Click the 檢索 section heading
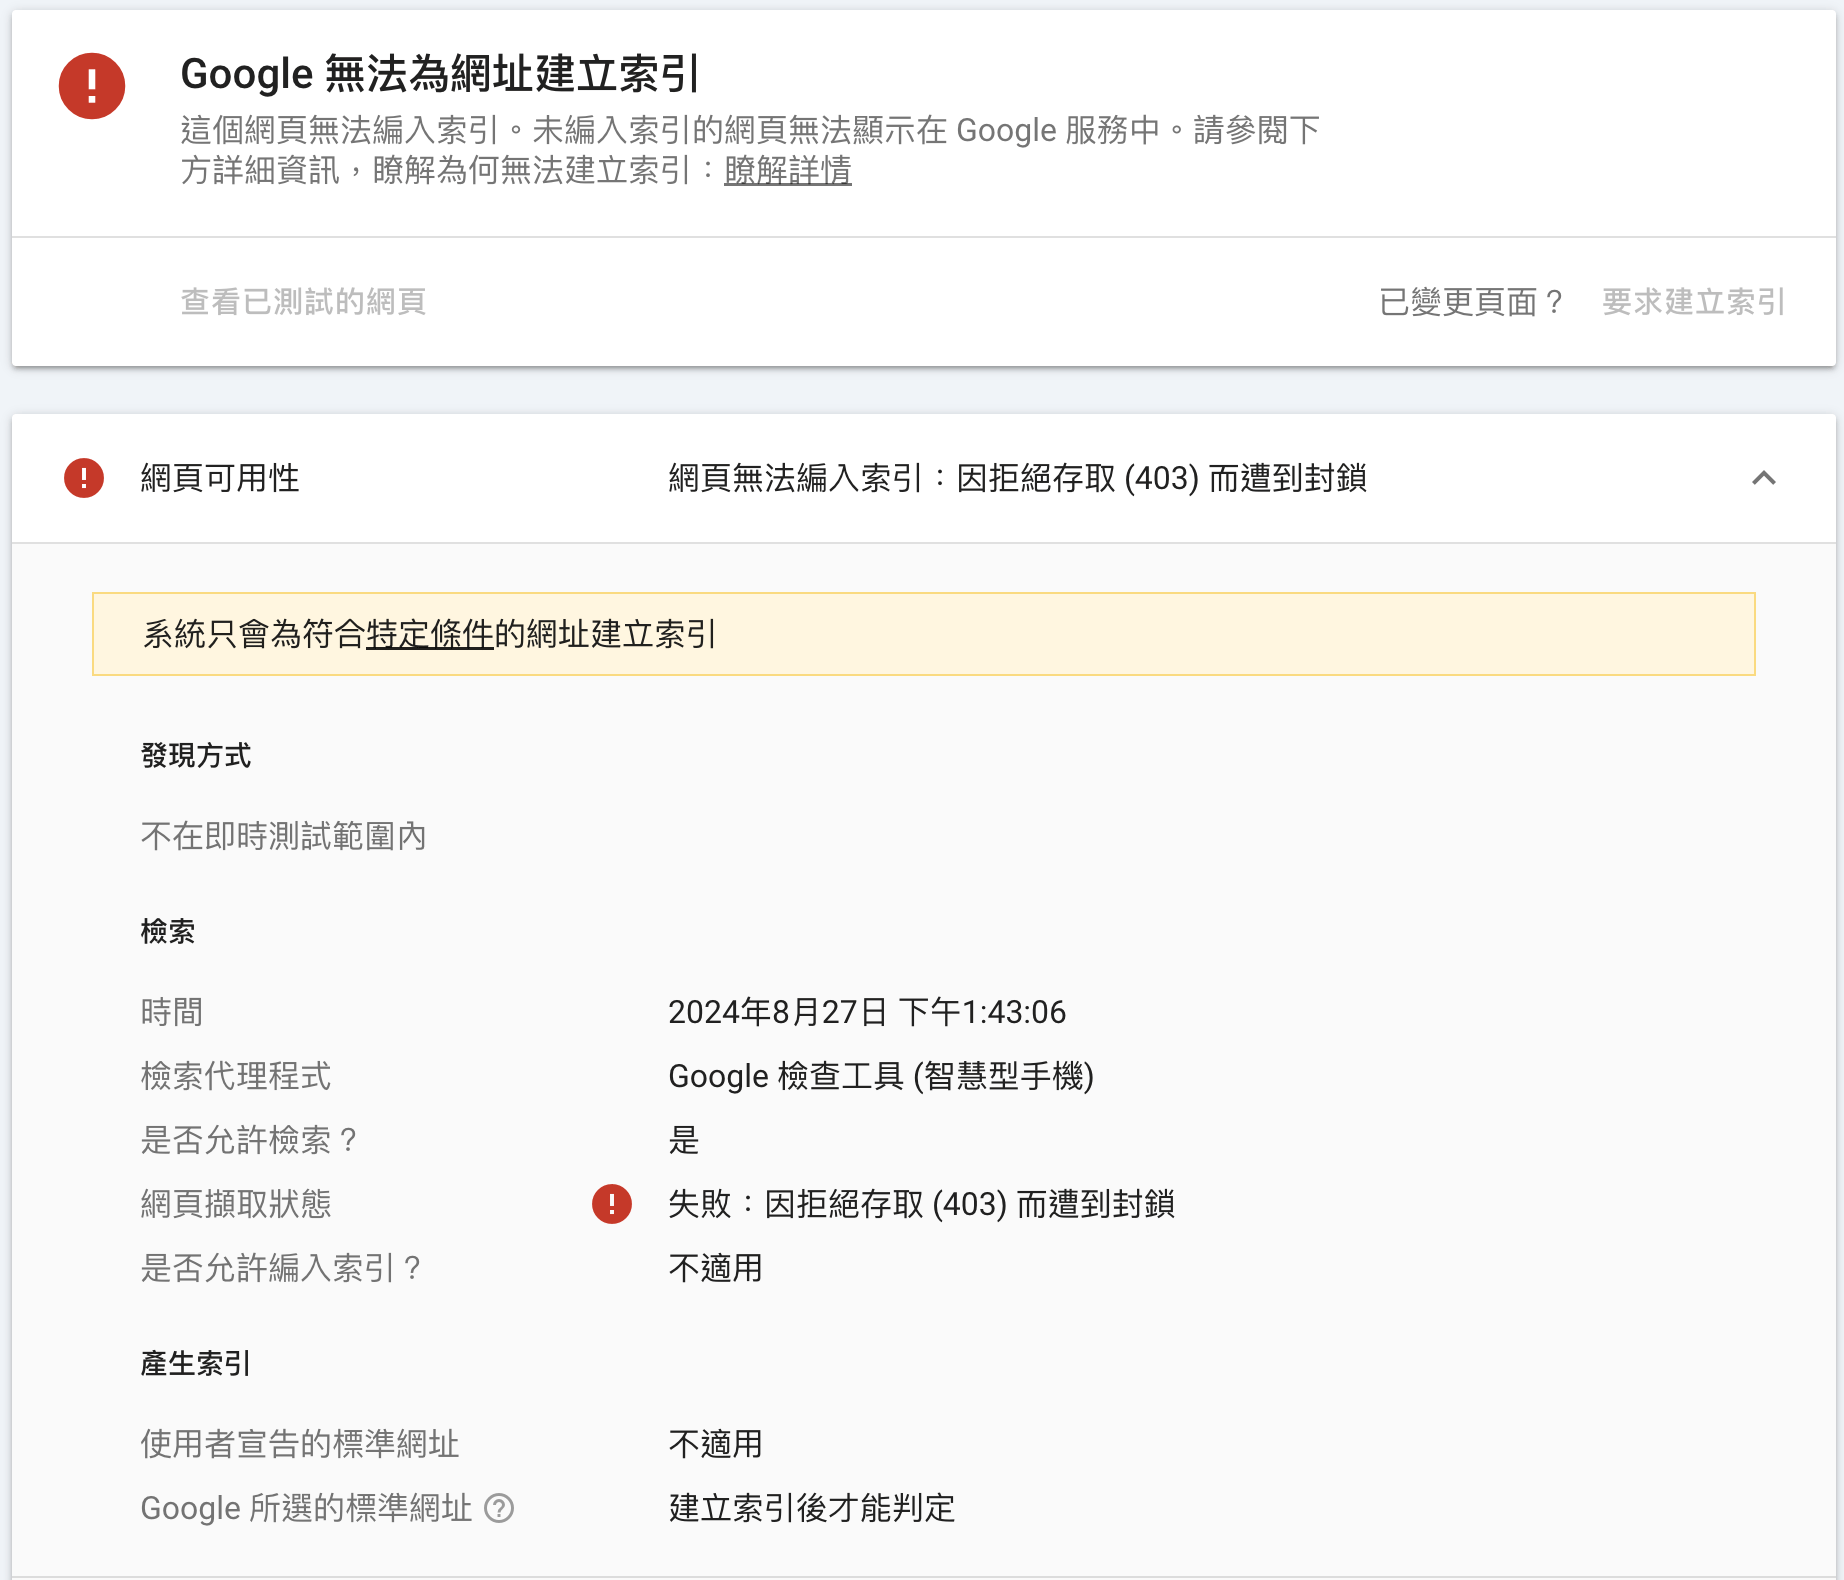 click(168, 932)
